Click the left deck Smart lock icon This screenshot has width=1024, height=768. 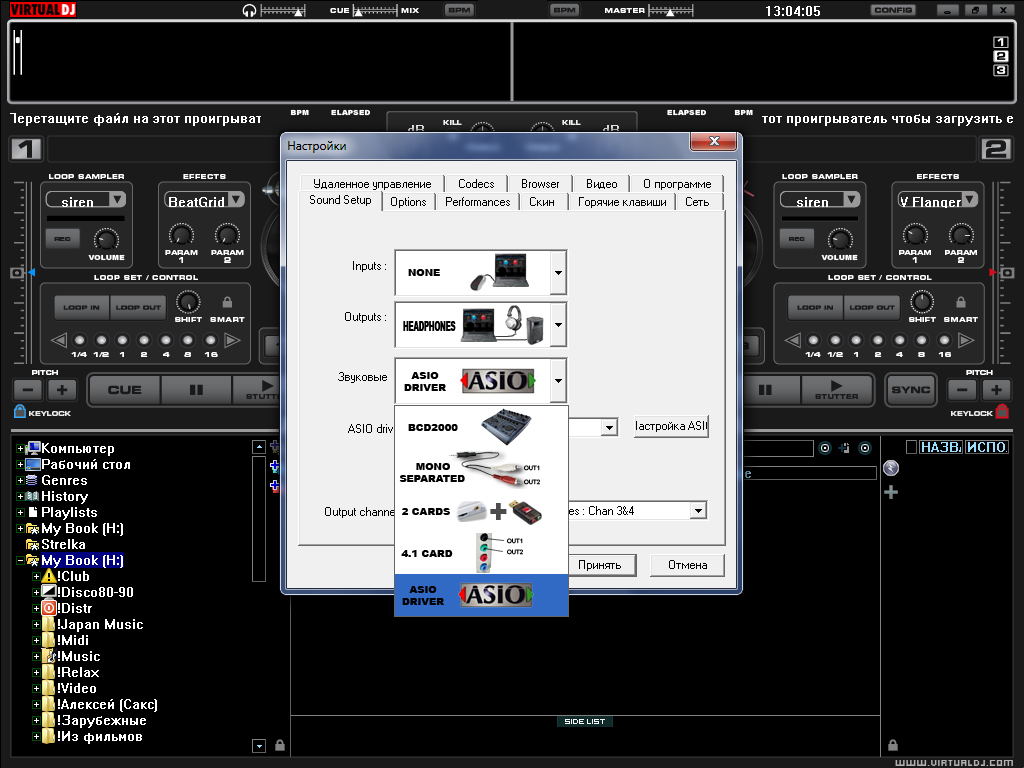[227, 302]
